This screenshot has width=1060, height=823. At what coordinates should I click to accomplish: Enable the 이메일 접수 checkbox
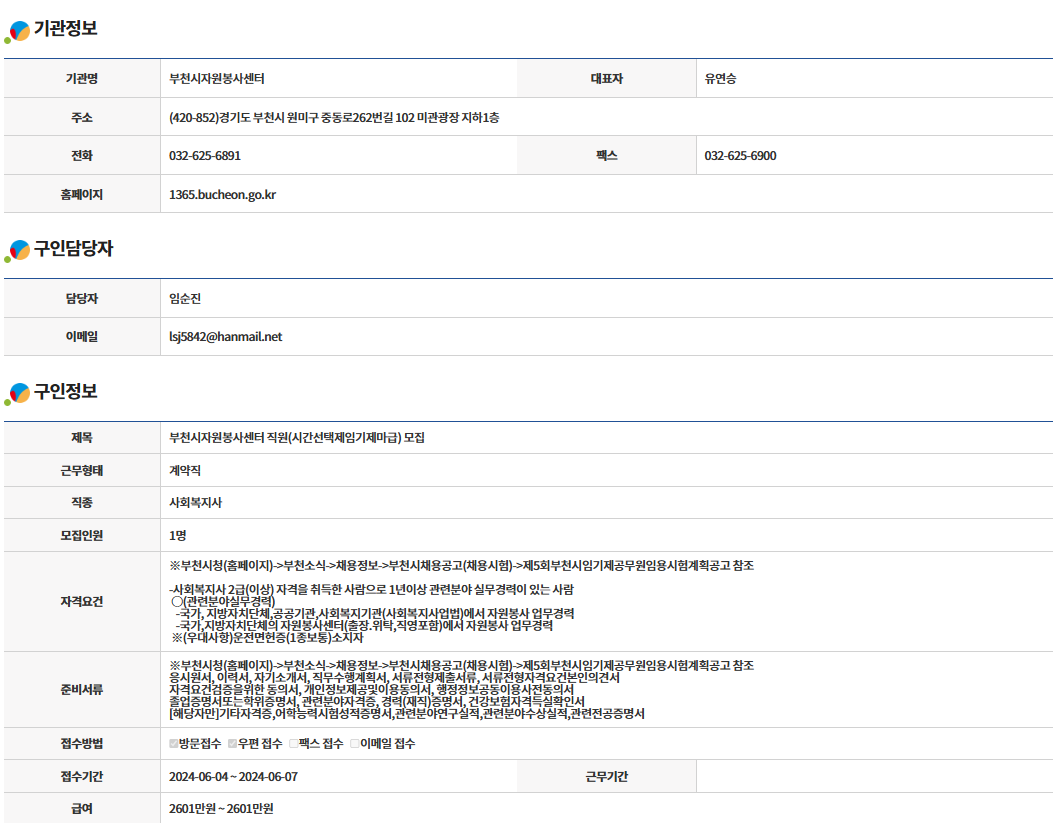coord(354,744)
